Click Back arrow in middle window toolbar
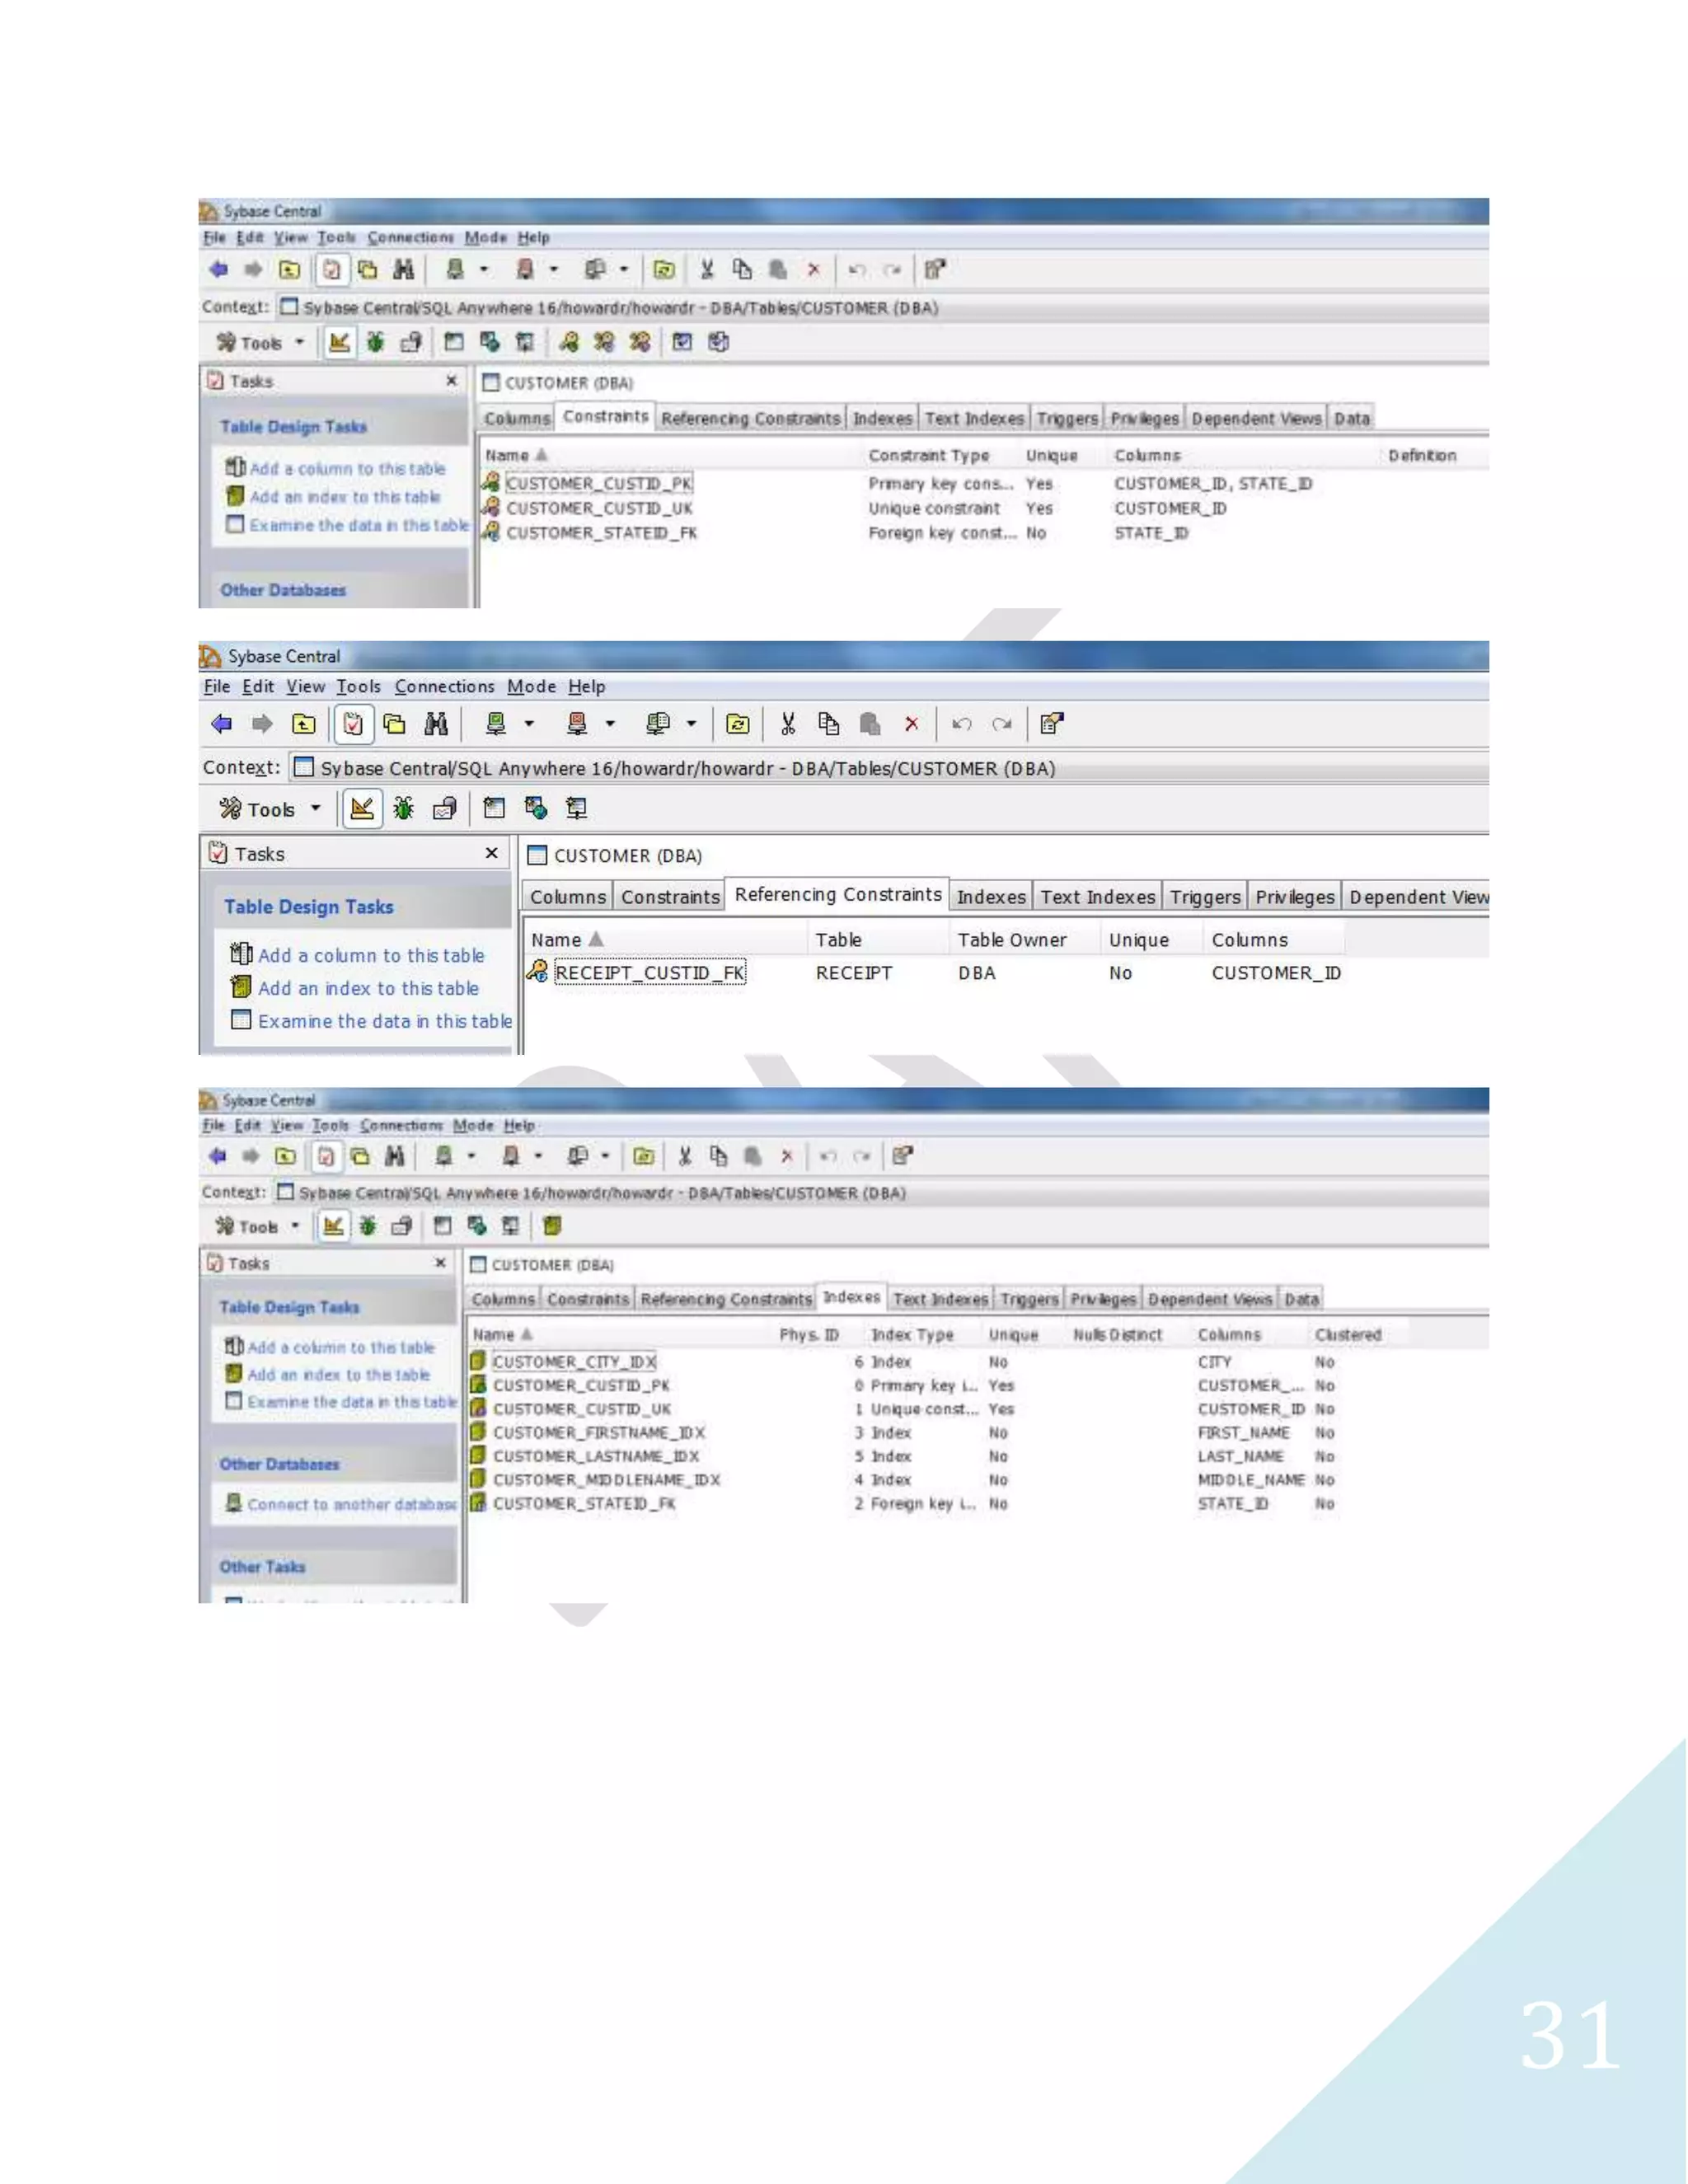The height and width of the screenshot is (2184, 1688). point(222,724)
